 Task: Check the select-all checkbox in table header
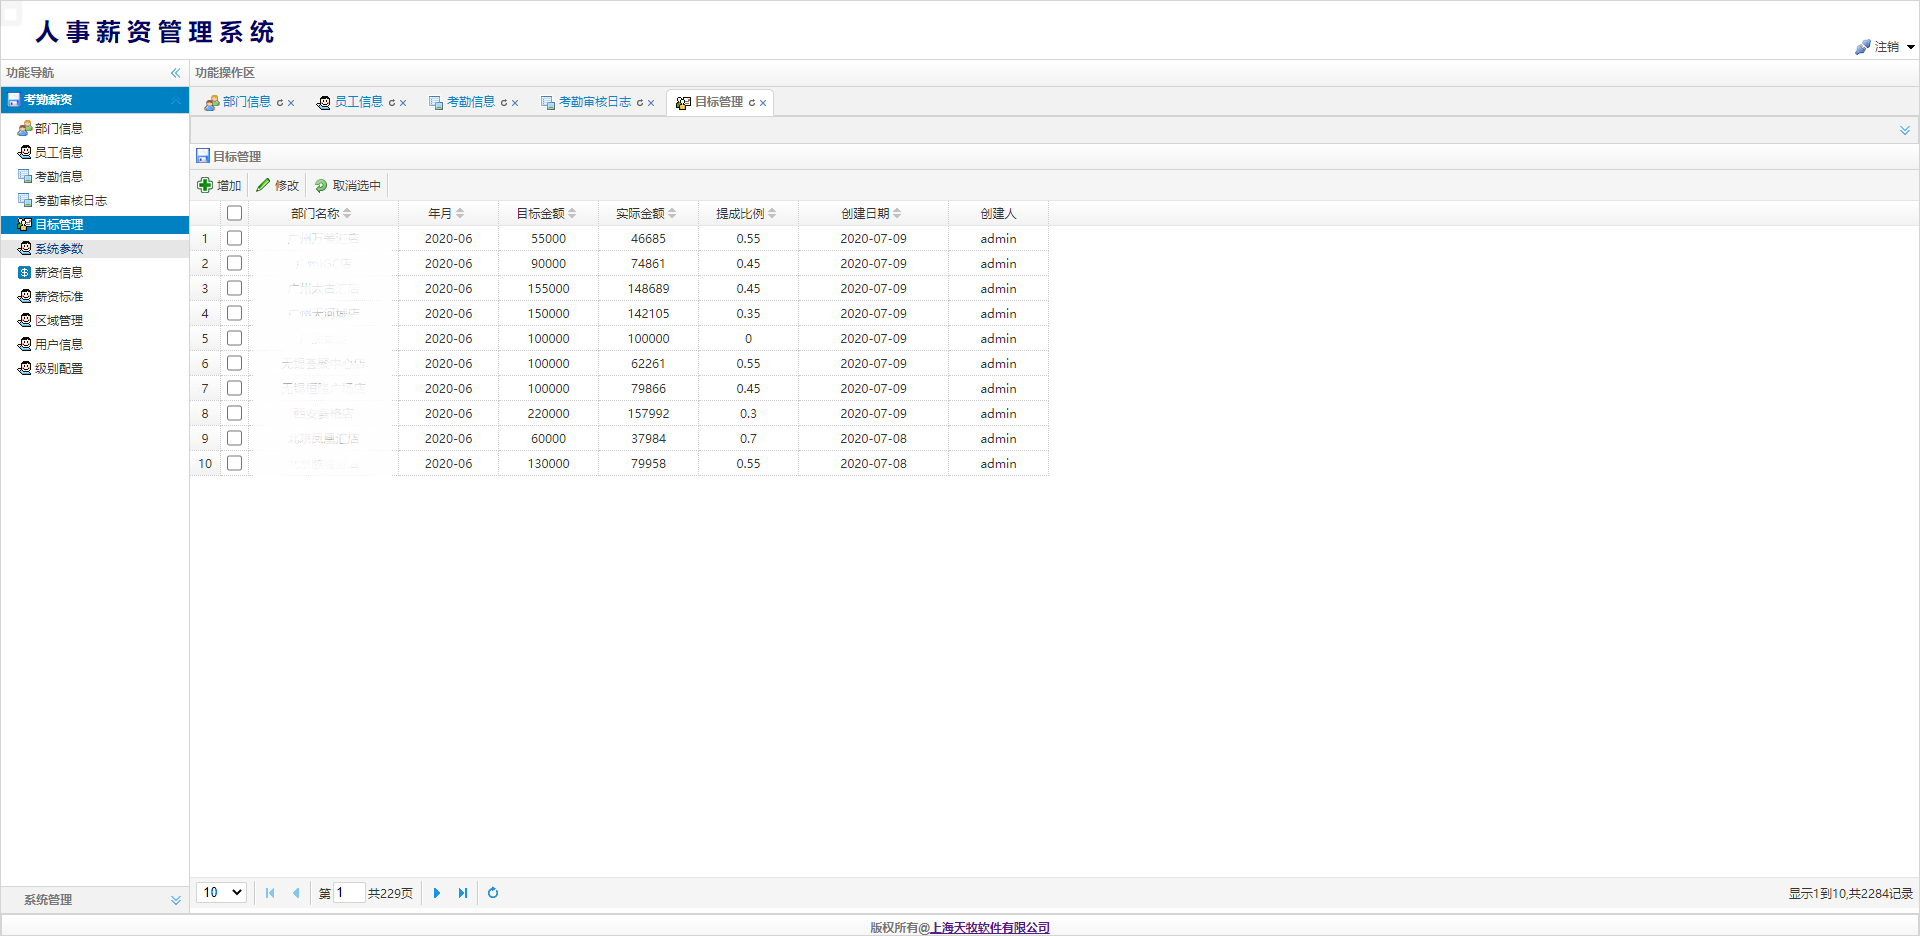(234, 213)
